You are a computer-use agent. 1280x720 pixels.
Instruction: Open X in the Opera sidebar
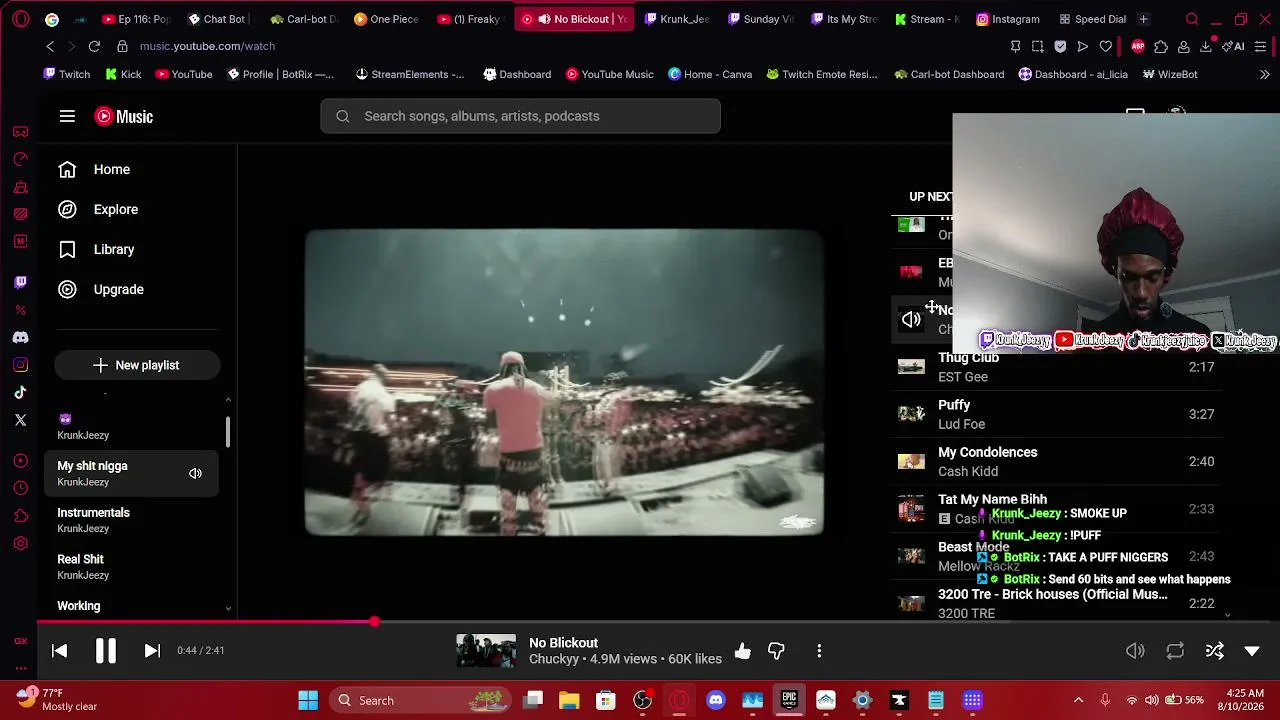point(20,420)
